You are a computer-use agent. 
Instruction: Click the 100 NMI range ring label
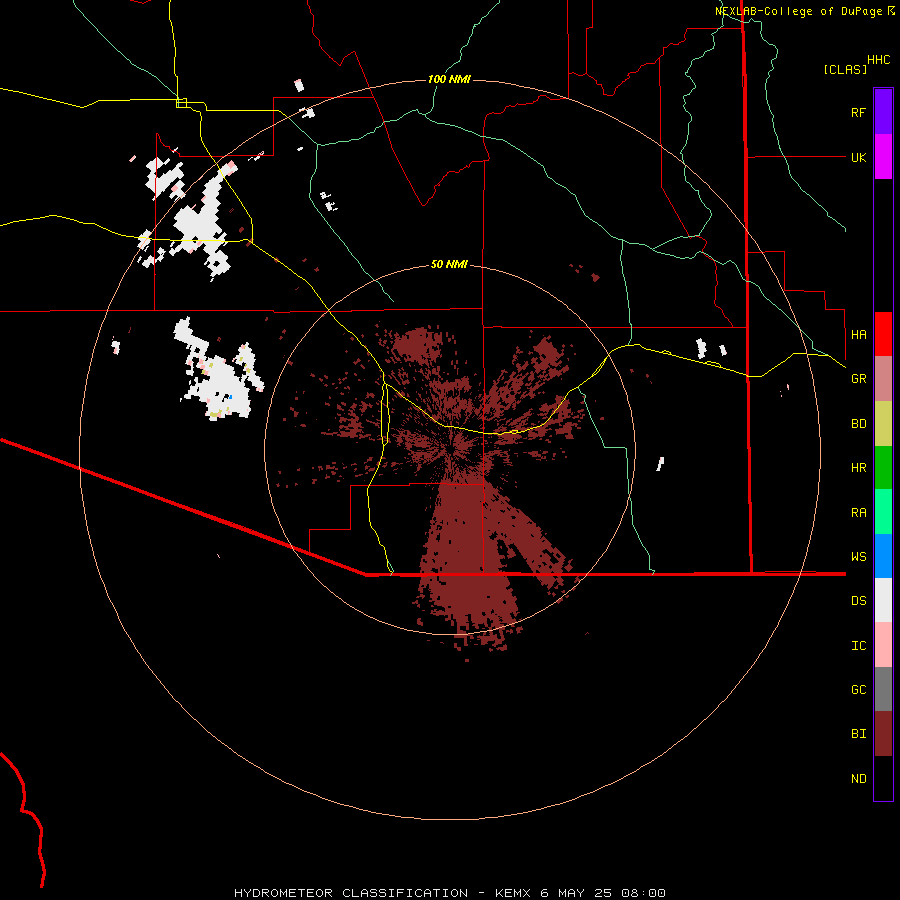click(449, 79)
